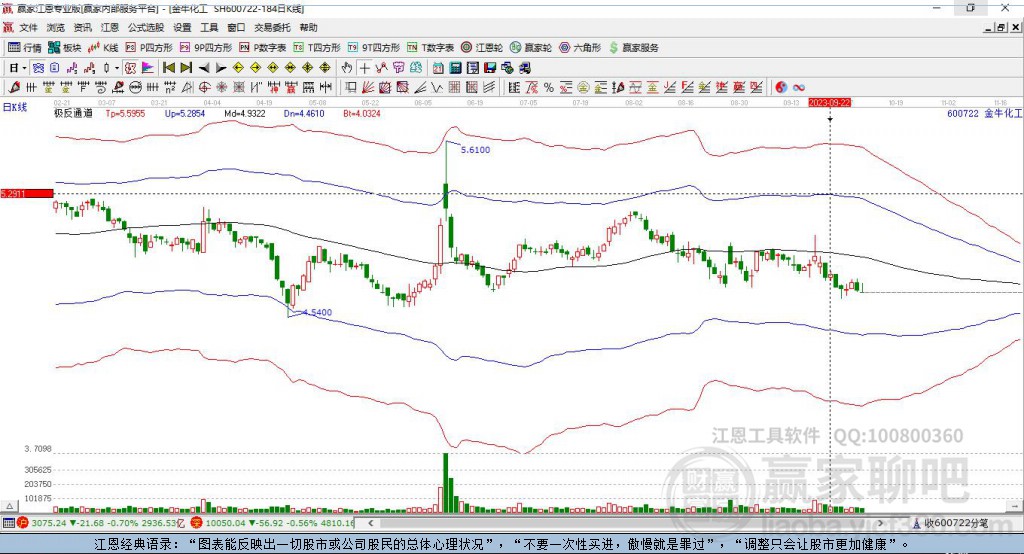The width and height of the screenshot is (1024, 554).
Task: Click the red-blue yin-yang icon
Action: [781, 88]
